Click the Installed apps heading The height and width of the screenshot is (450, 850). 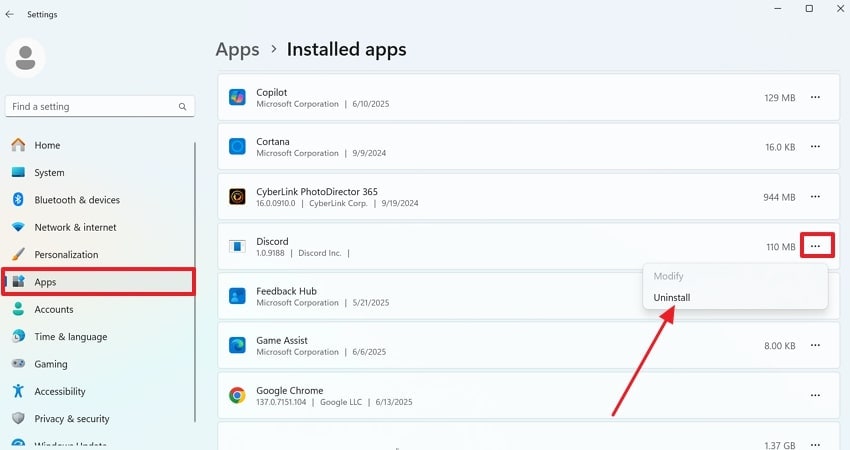346,49
